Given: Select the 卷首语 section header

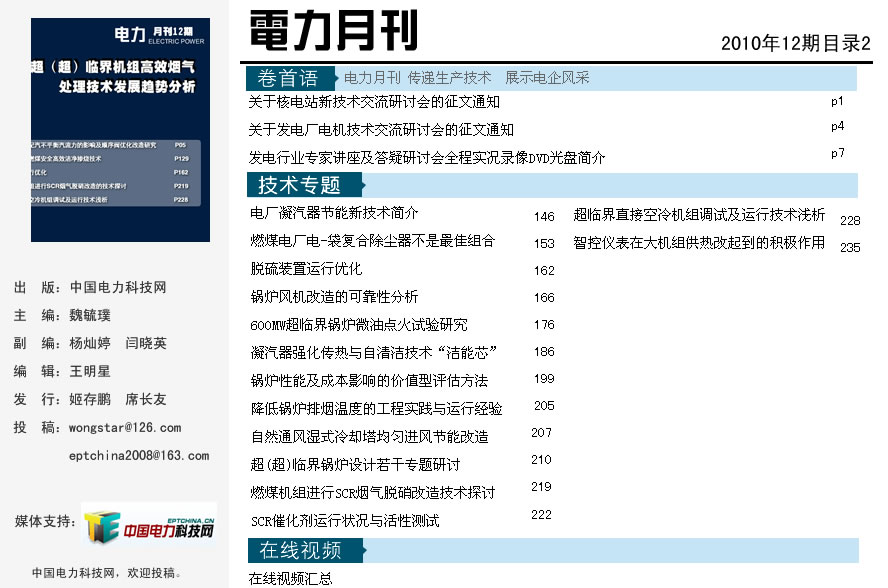Looking at the screenshot, I should pyautogui.click(x=290, y=78).
